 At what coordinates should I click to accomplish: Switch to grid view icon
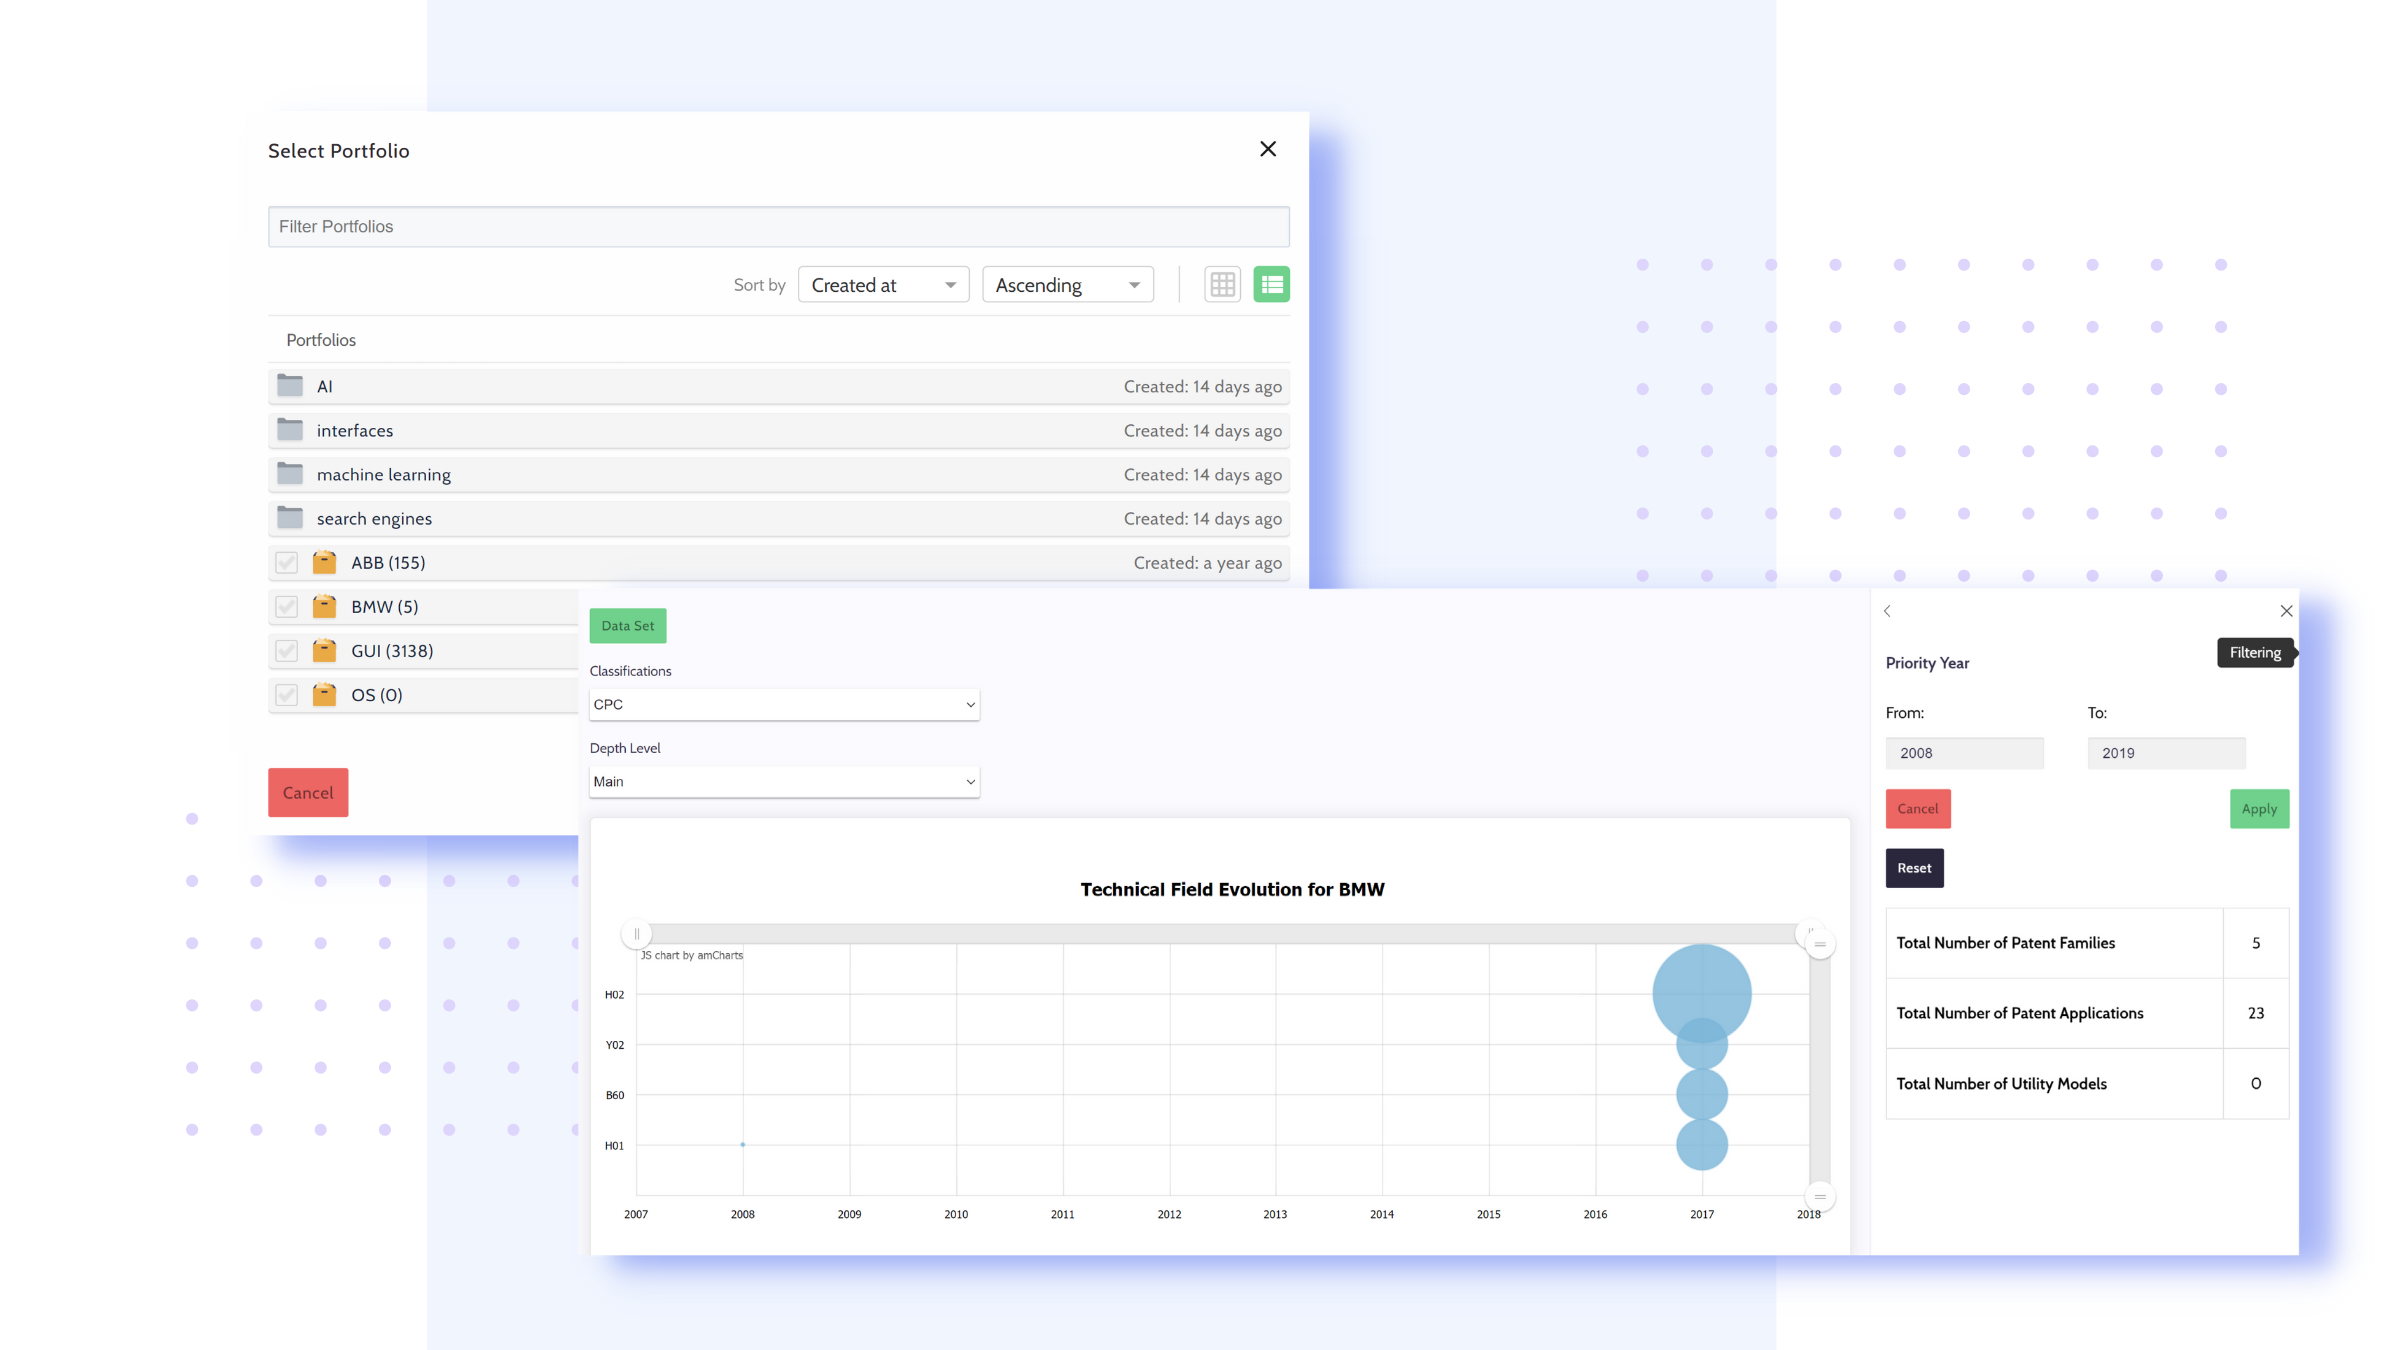(x=1222, y=285)
